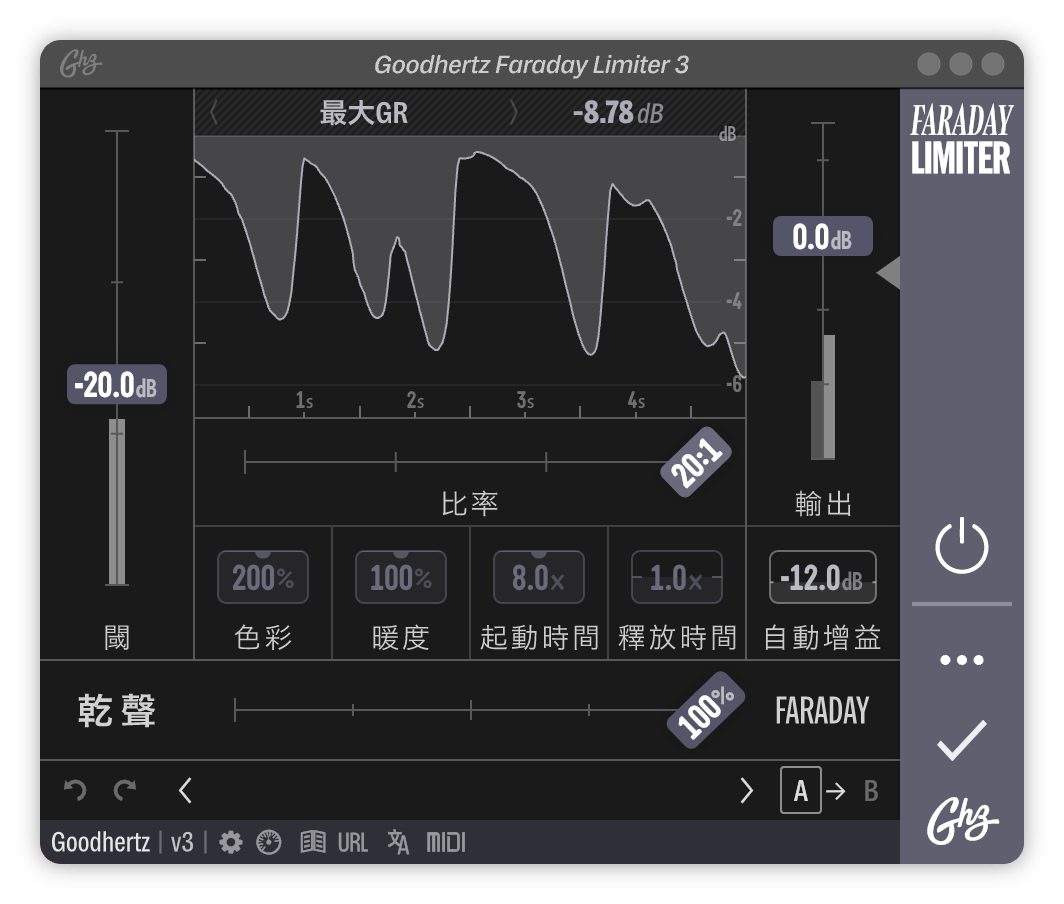Copy A to B with arrow

pyautogui.click(x=836, y=791)
